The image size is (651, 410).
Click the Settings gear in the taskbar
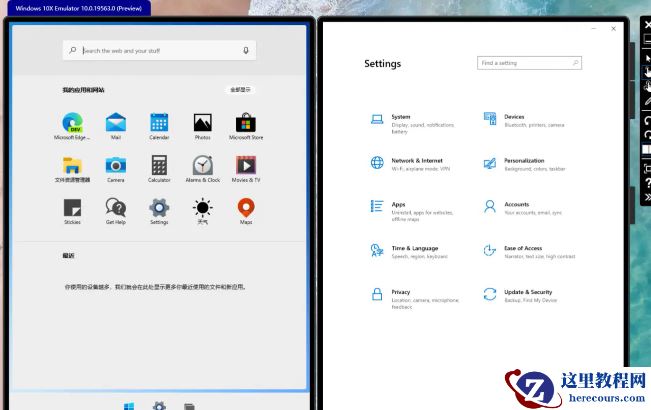[159, 406]
